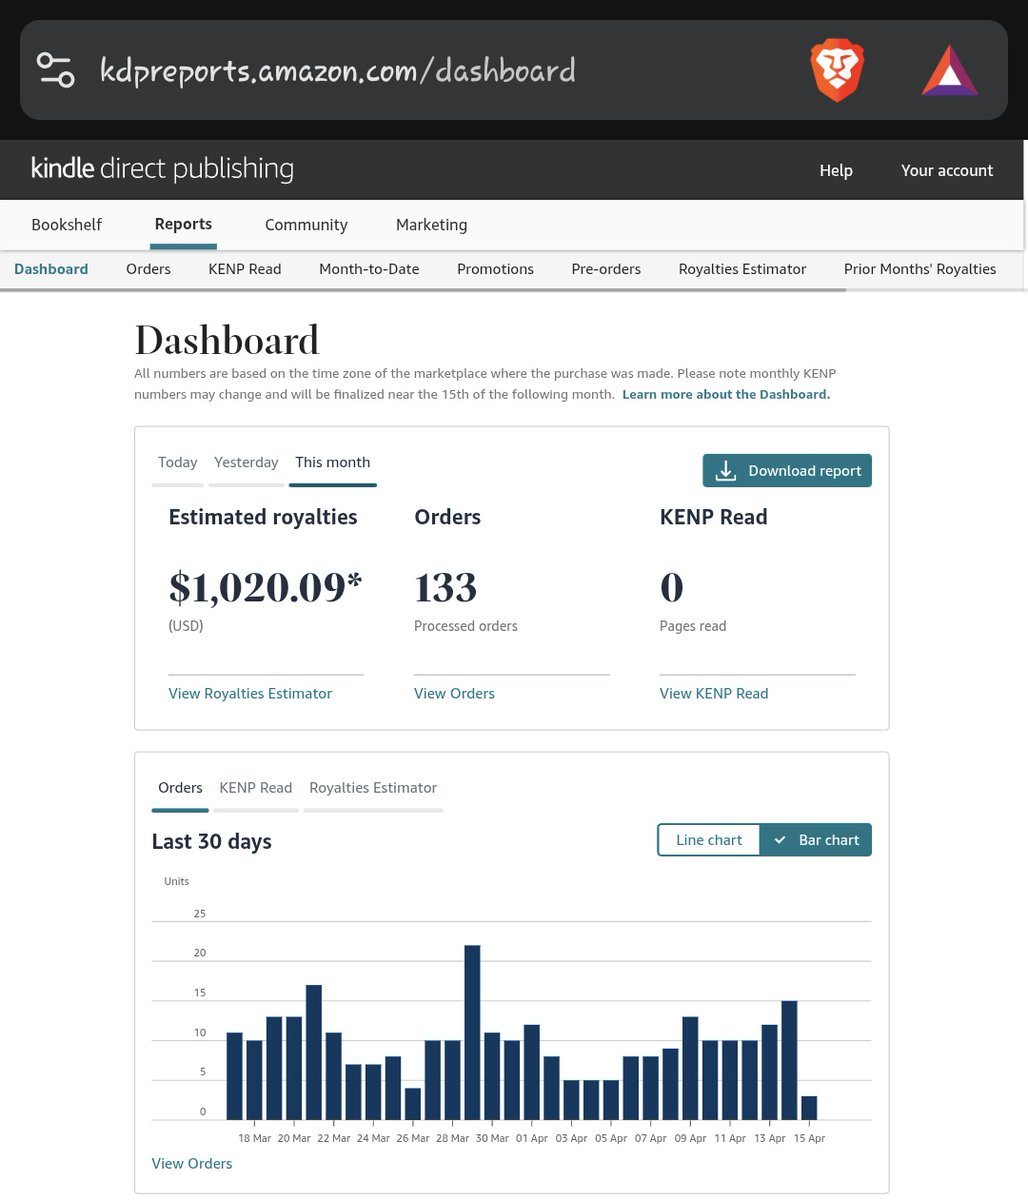Open Royalties Estimator in sub-navigation
1028x1200 pixels.
tap(742, 269)
